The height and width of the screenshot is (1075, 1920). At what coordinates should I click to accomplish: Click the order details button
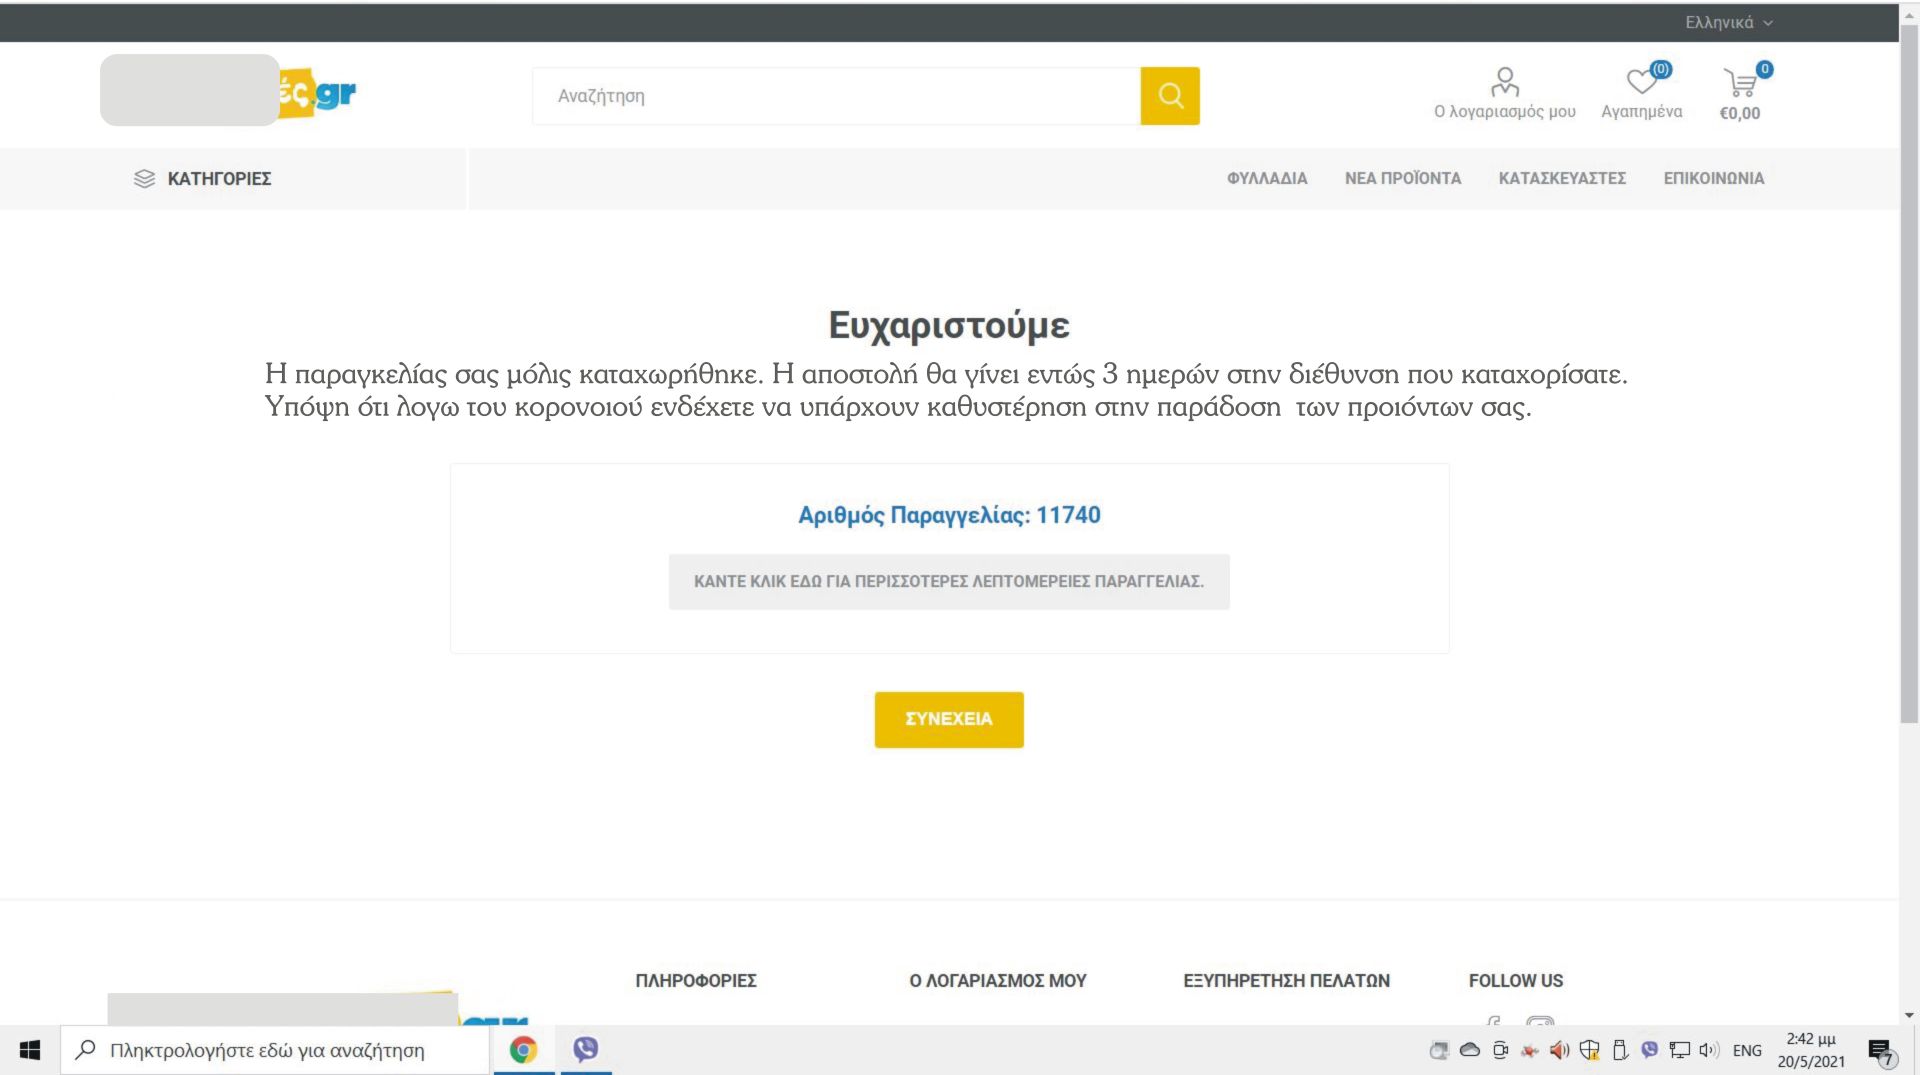tap(948, 582)
